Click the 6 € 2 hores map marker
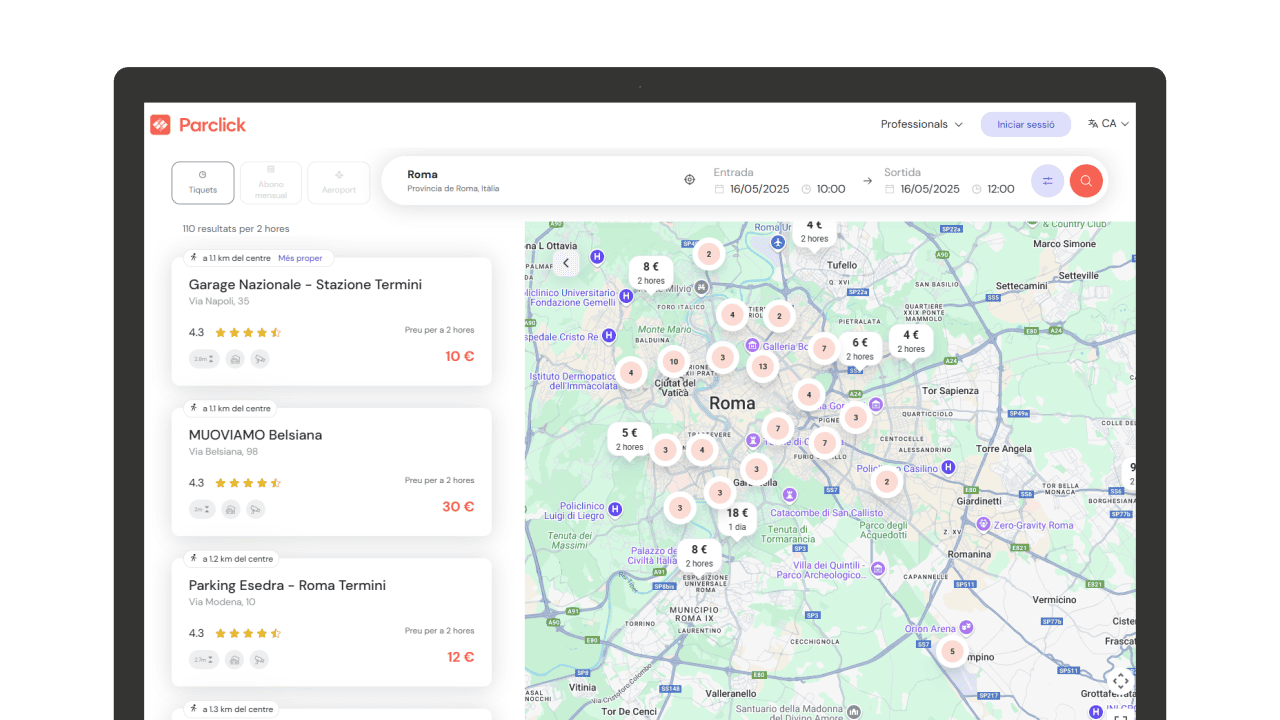The image size is (1280, 720). (x=860, y=349)
